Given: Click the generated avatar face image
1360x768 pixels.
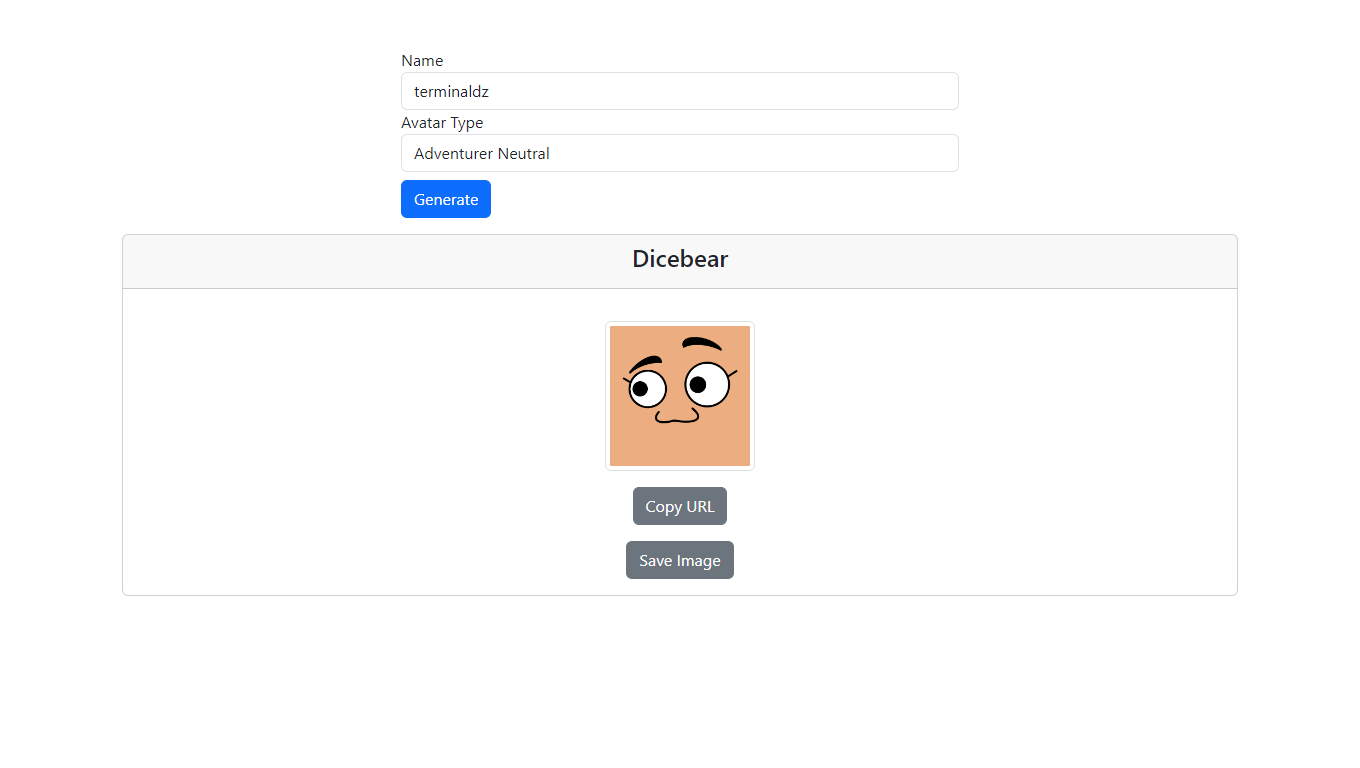Looking at the screenshot, I should click(x=680, y=396).
